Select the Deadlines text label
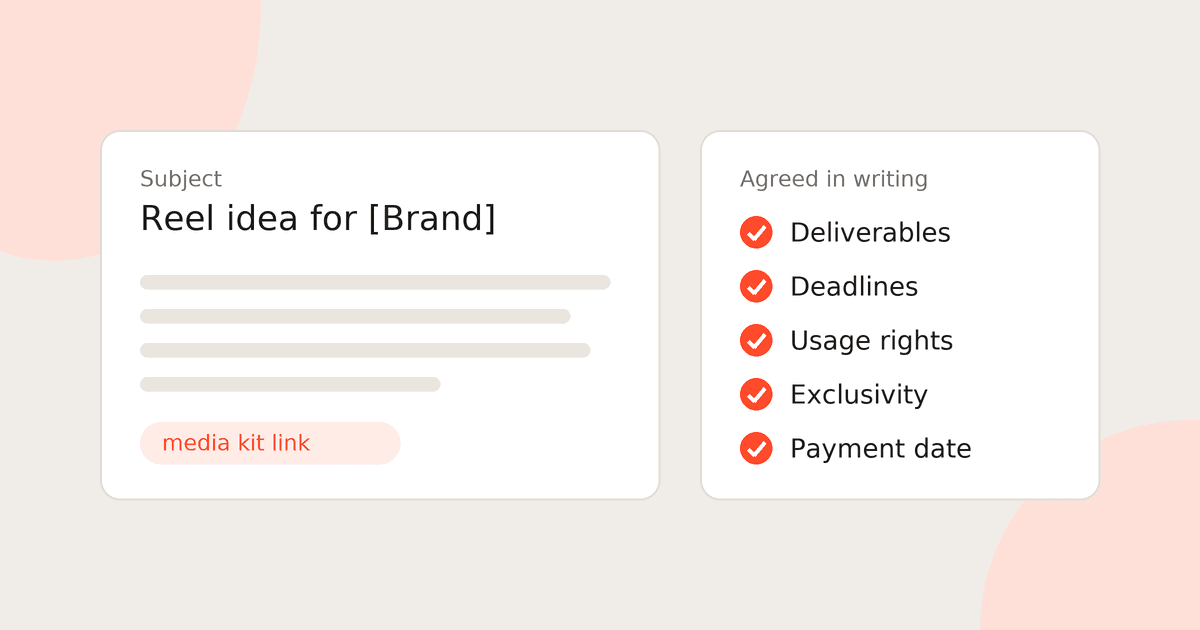 tap(854, 286)
